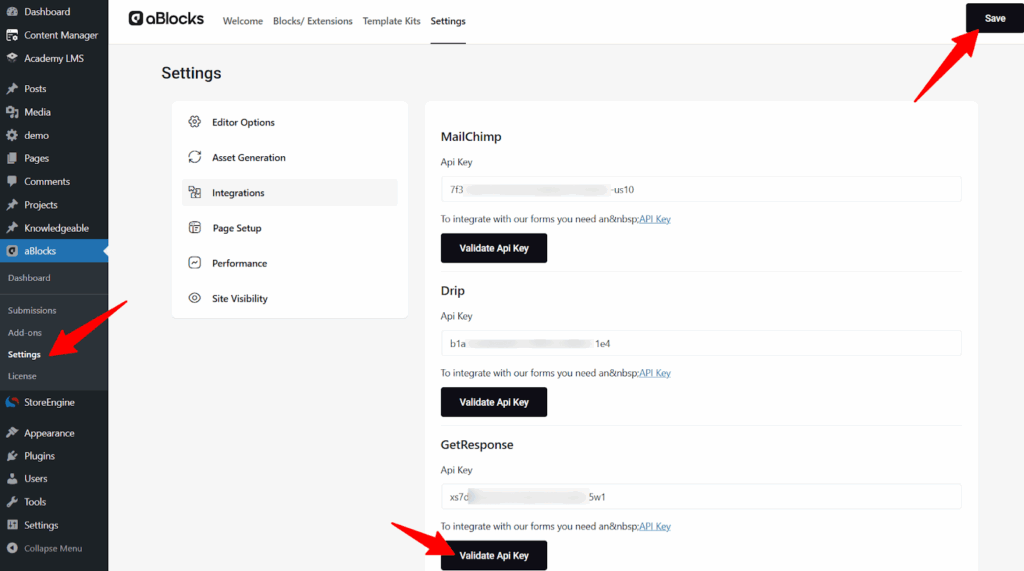
Task: Click the Comments bubble icon
Action: [12, 182]
